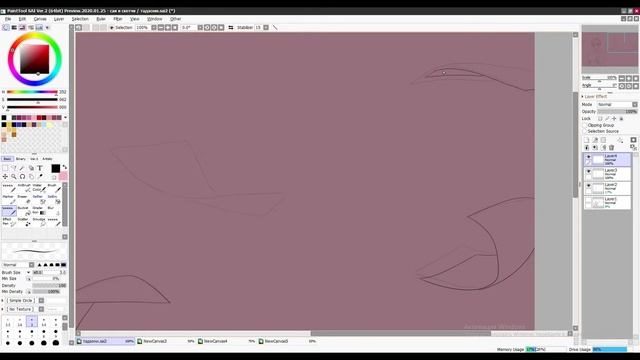
Task: Open the Layer menu
Action: 59,19
